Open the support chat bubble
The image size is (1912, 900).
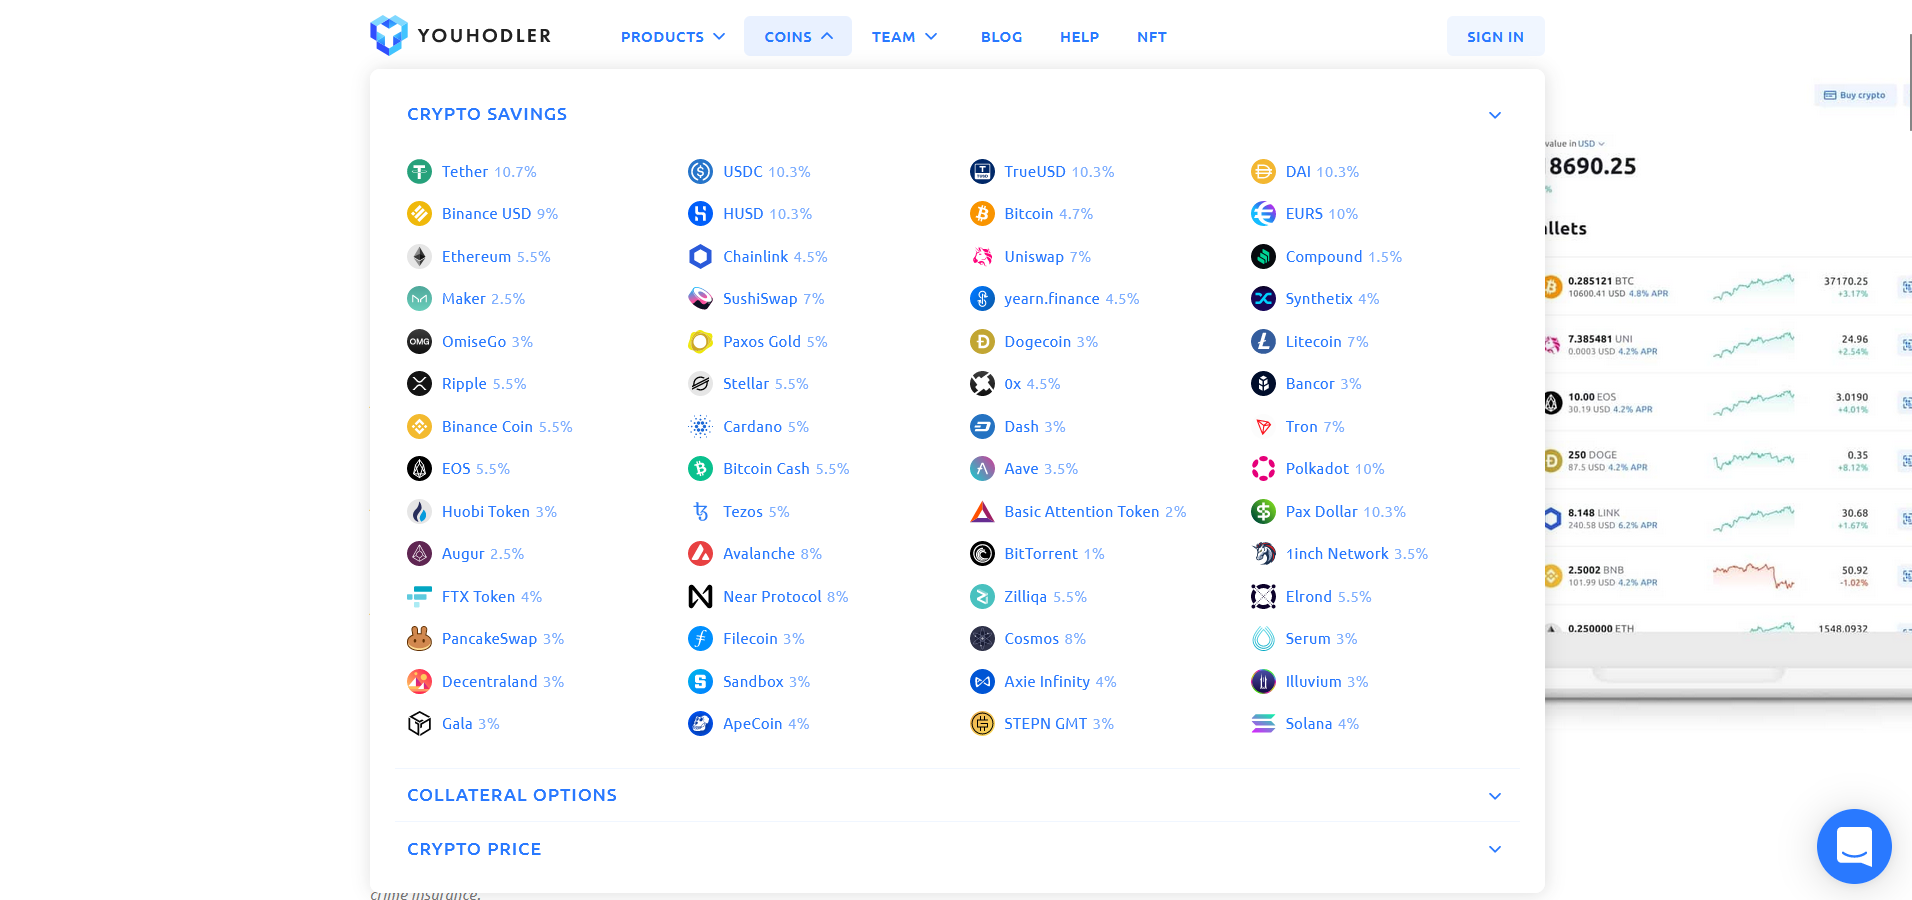(1853, 846)
